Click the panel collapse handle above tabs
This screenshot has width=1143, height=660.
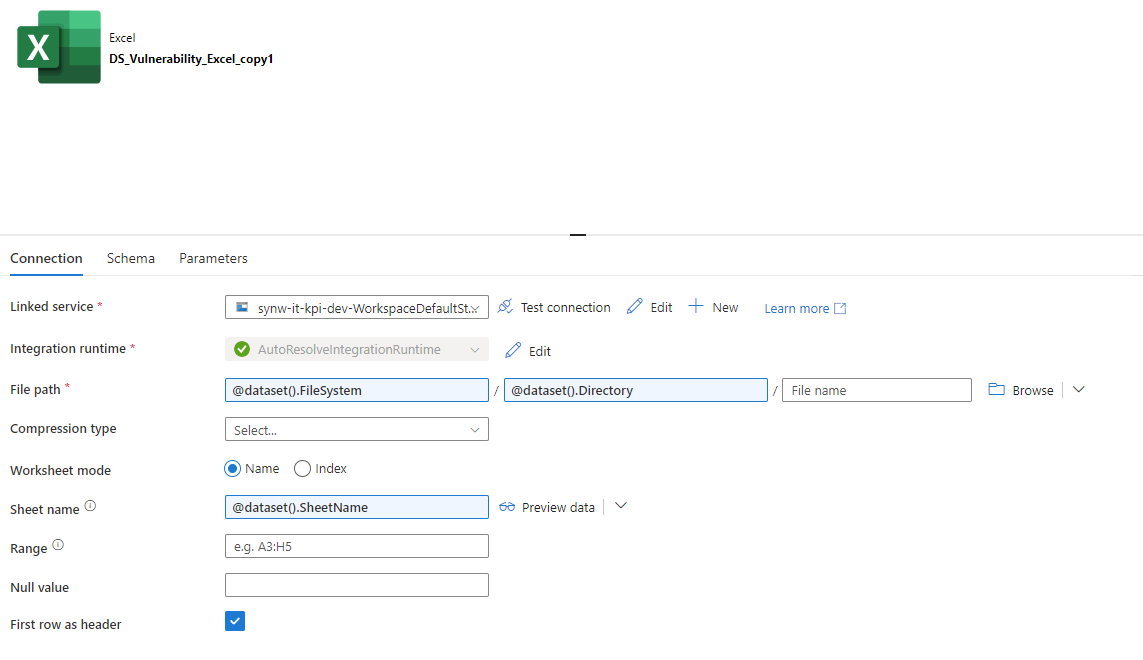tap(578, 235)
